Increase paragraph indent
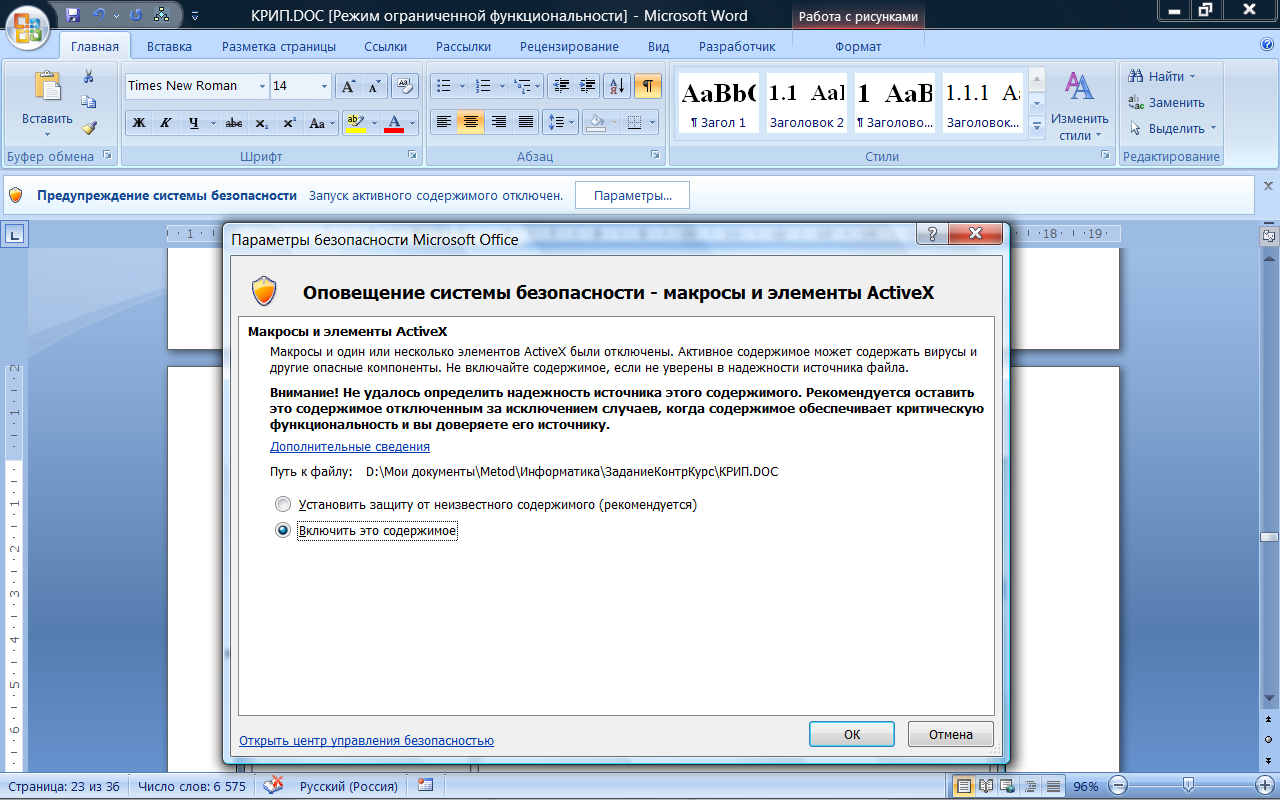 587,86
